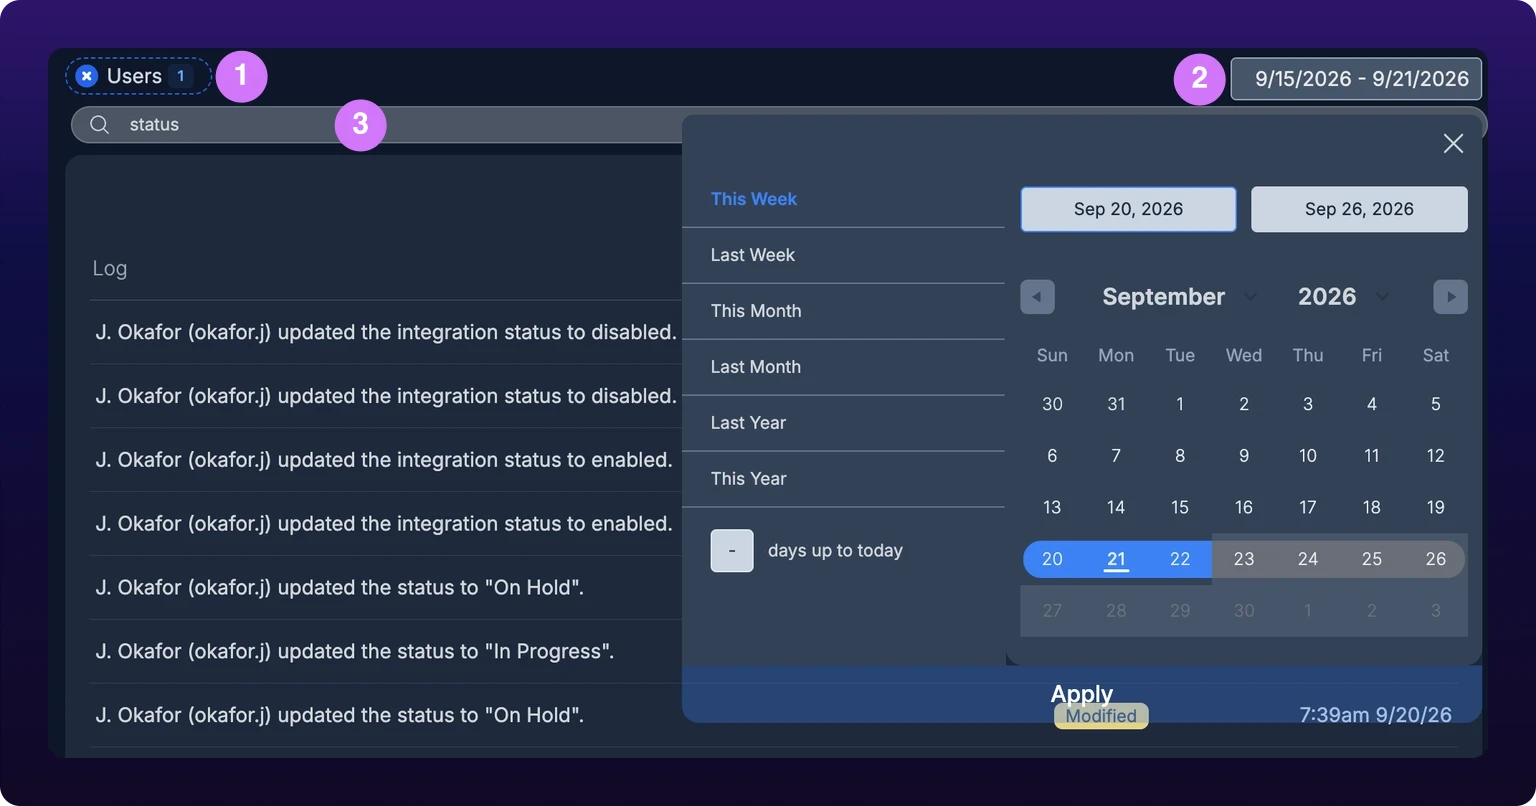Choose September 9 in the calendar
This screenshot has width=1536, height=806.
click(x=1244, y=455)
